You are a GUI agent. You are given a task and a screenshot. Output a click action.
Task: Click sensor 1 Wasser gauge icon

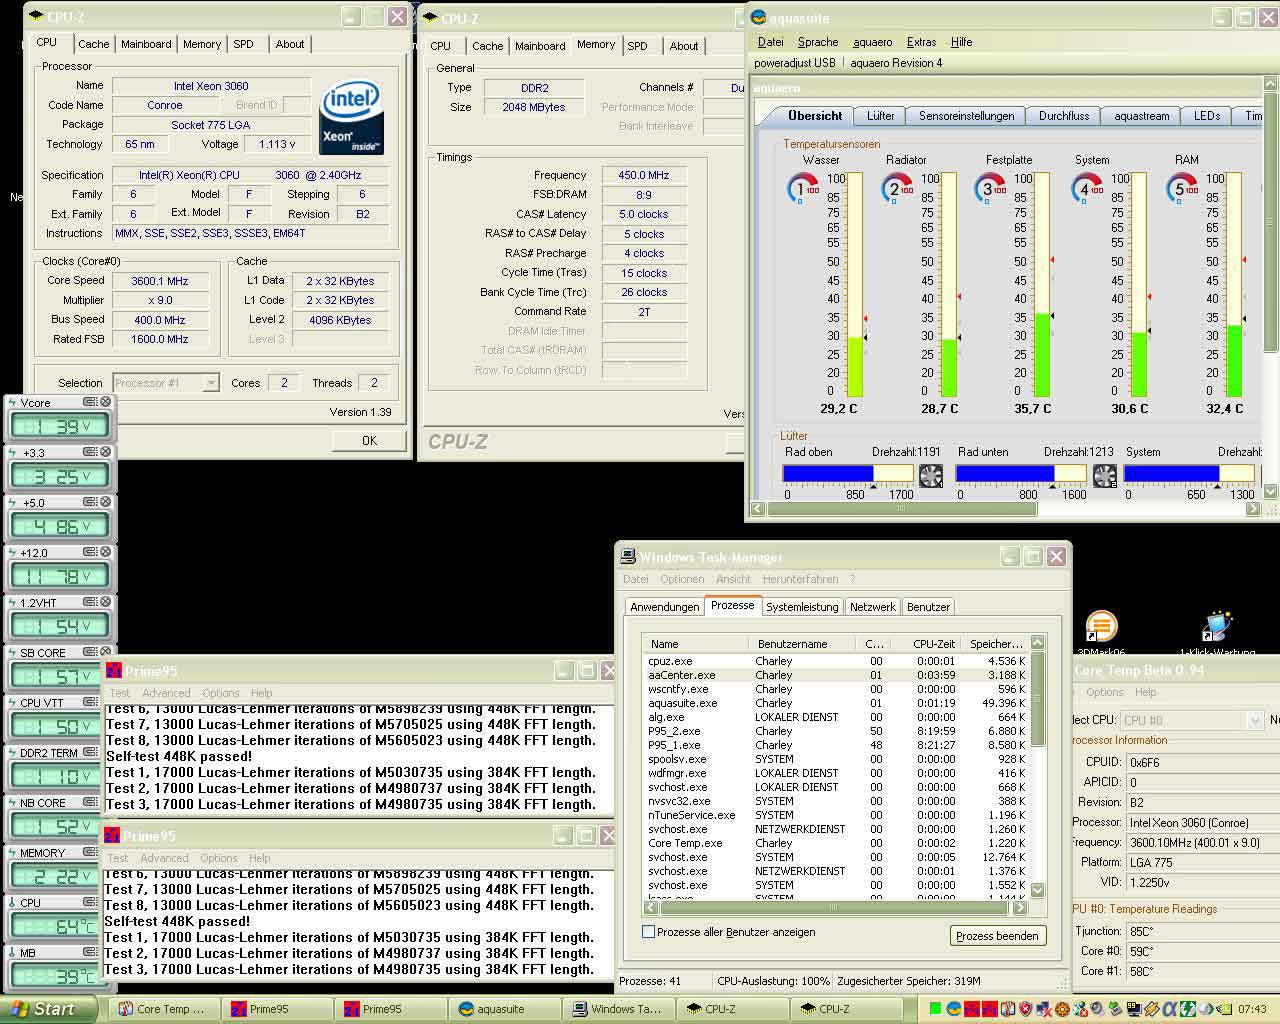click(802, 188)
